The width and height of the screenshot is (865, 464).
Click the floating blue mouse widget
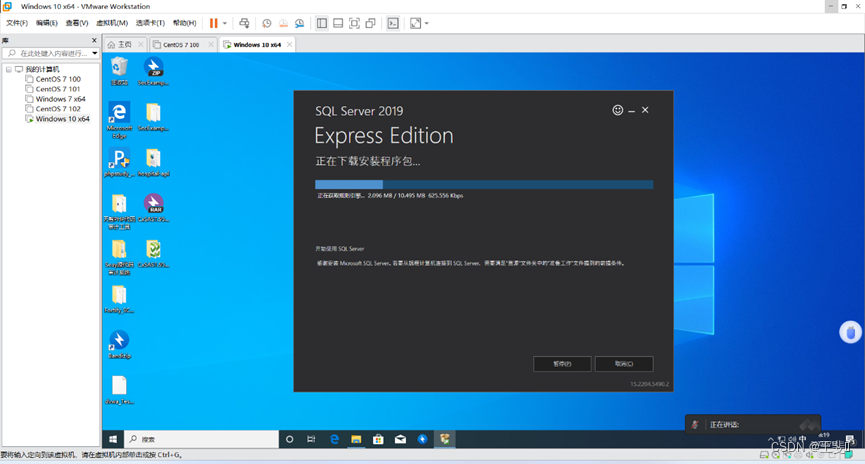point(850,333)
